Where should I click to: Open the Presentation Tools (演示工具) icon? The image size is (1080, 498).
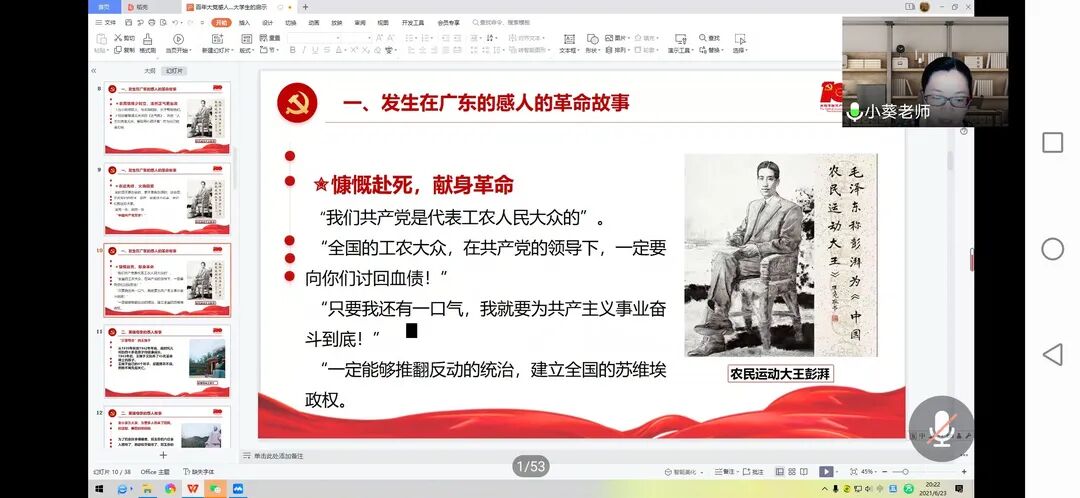681,39
